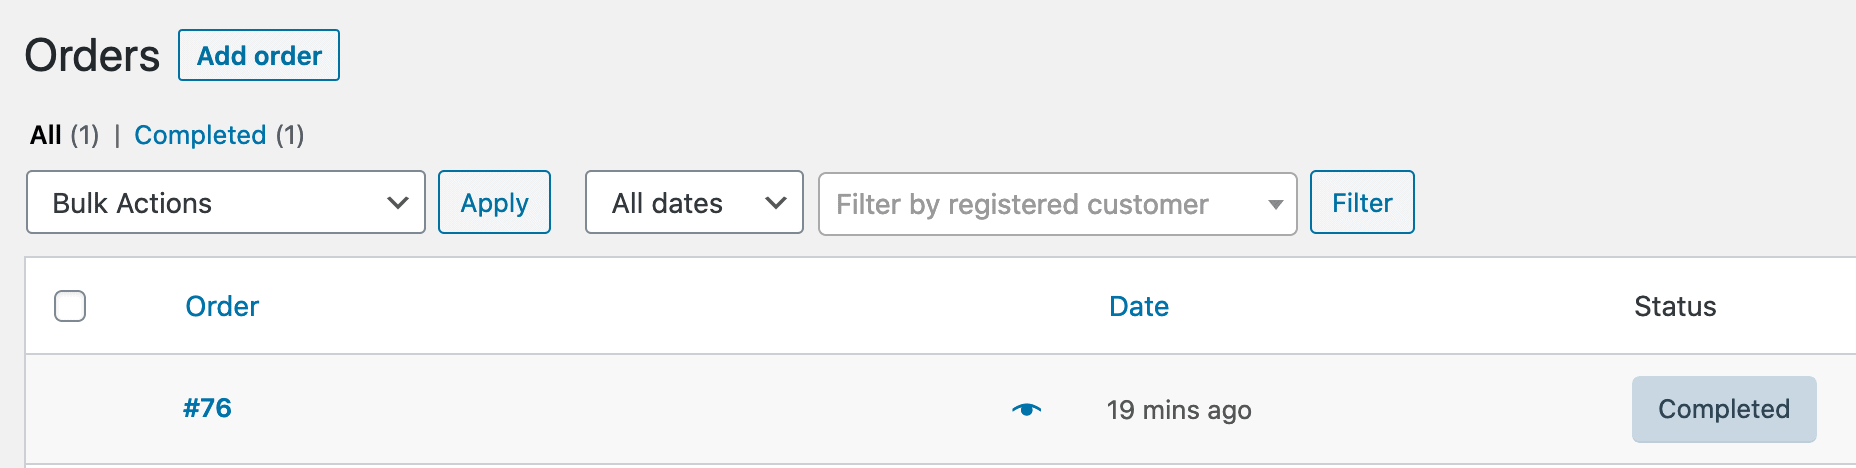1856x468 pixels.
Task: Sort the table by Date column
Action: [x=1139, y=306]
